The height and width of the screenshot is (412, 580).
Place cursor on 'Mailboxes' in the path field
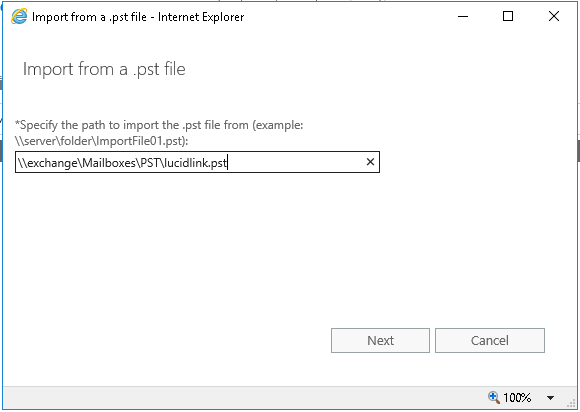pos(109,163)
